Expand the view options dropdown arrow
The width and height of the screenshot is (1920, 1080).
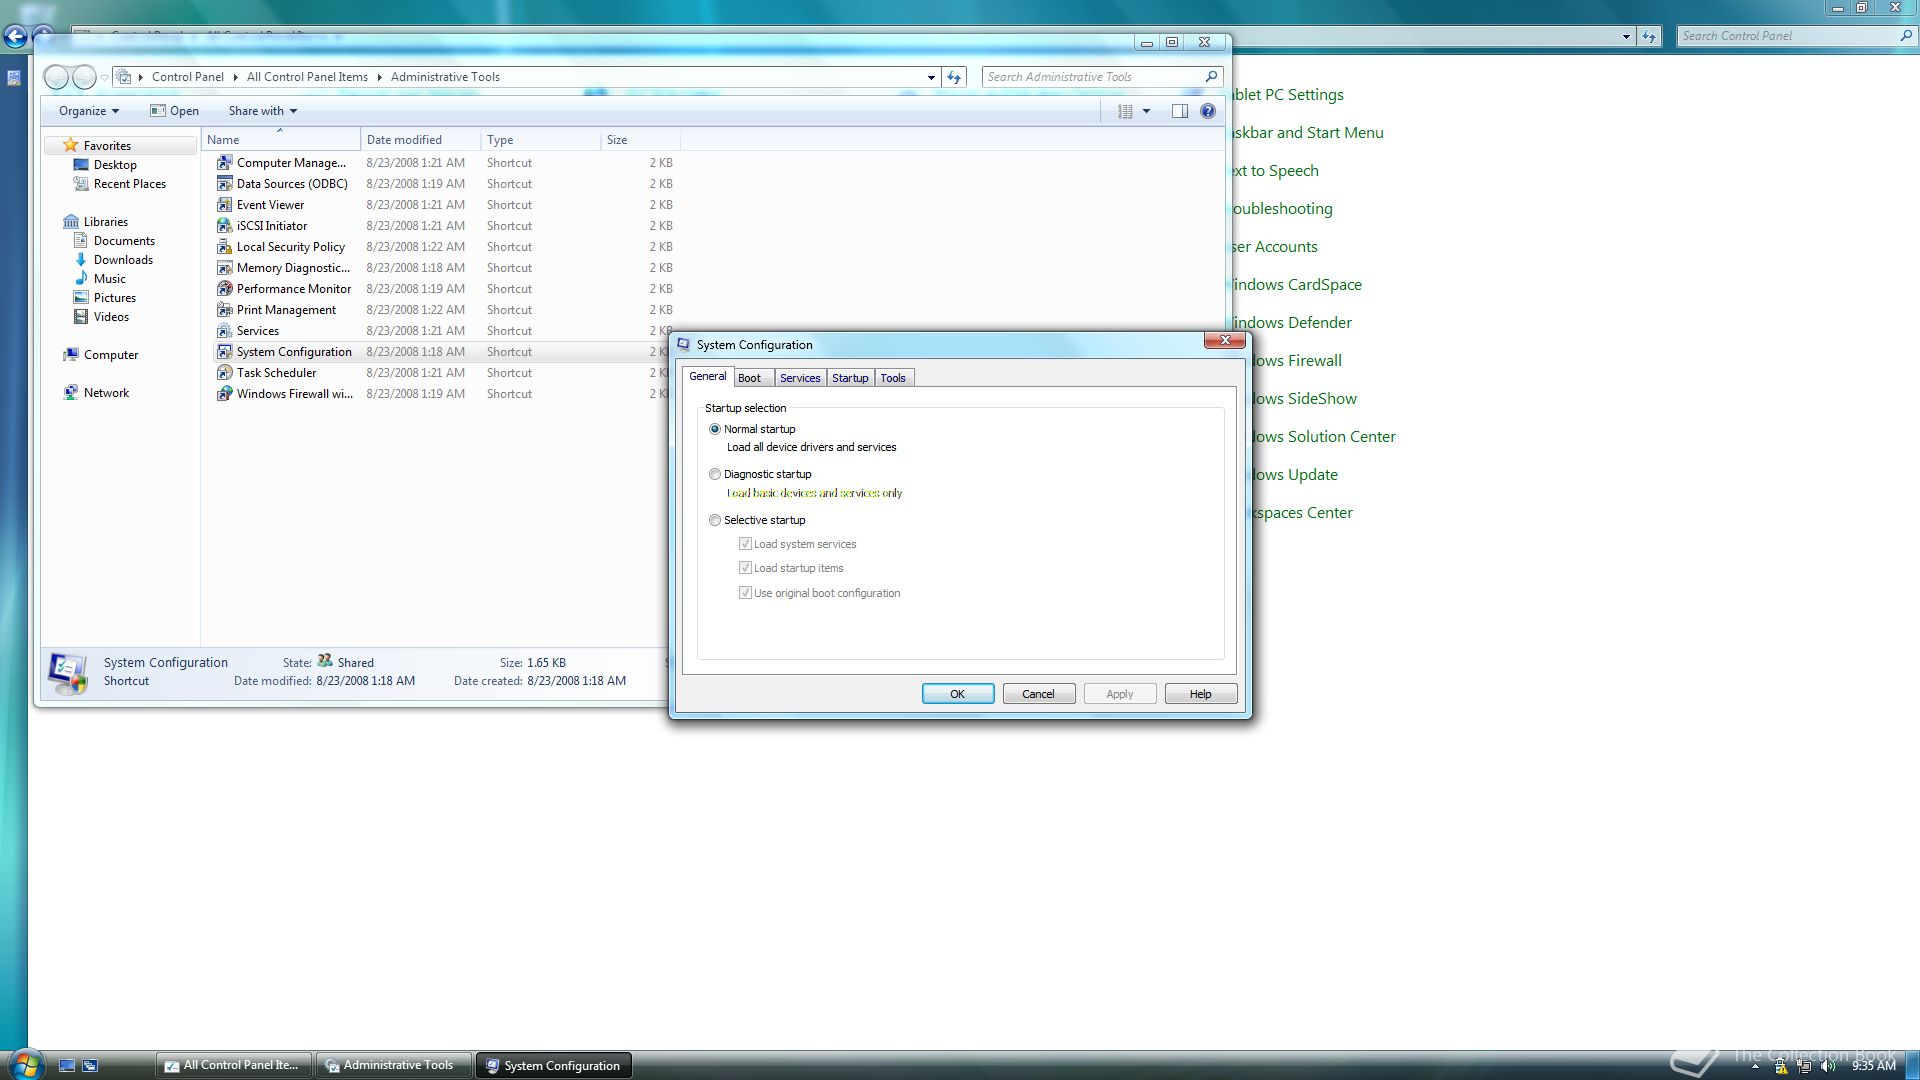[x=1146, y=111]
